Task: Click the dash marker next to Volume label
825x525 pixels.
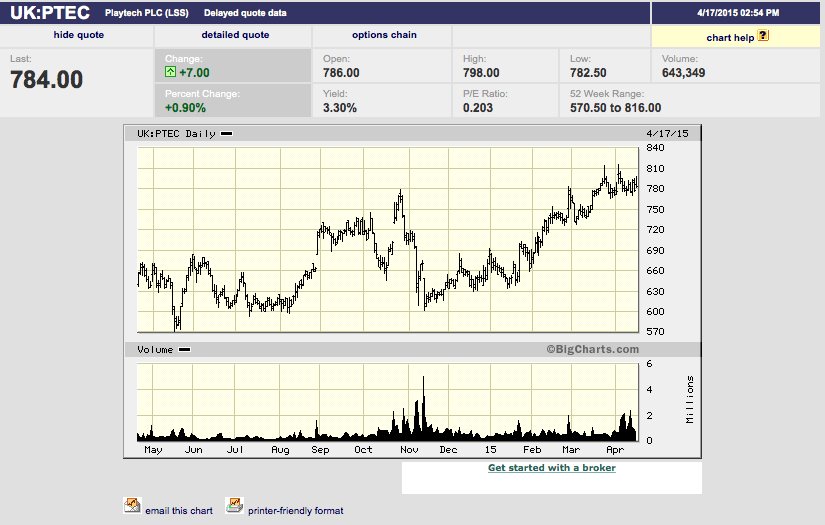Action: point(184,350)
